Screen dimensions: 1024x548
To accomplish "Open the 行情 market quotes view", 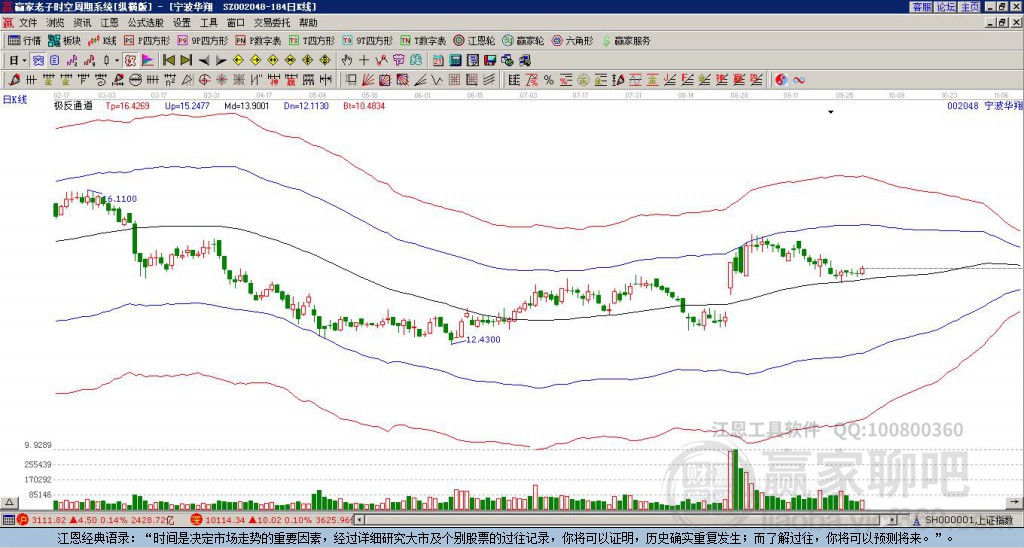I will pyautogui.click(x=24, y=40).
